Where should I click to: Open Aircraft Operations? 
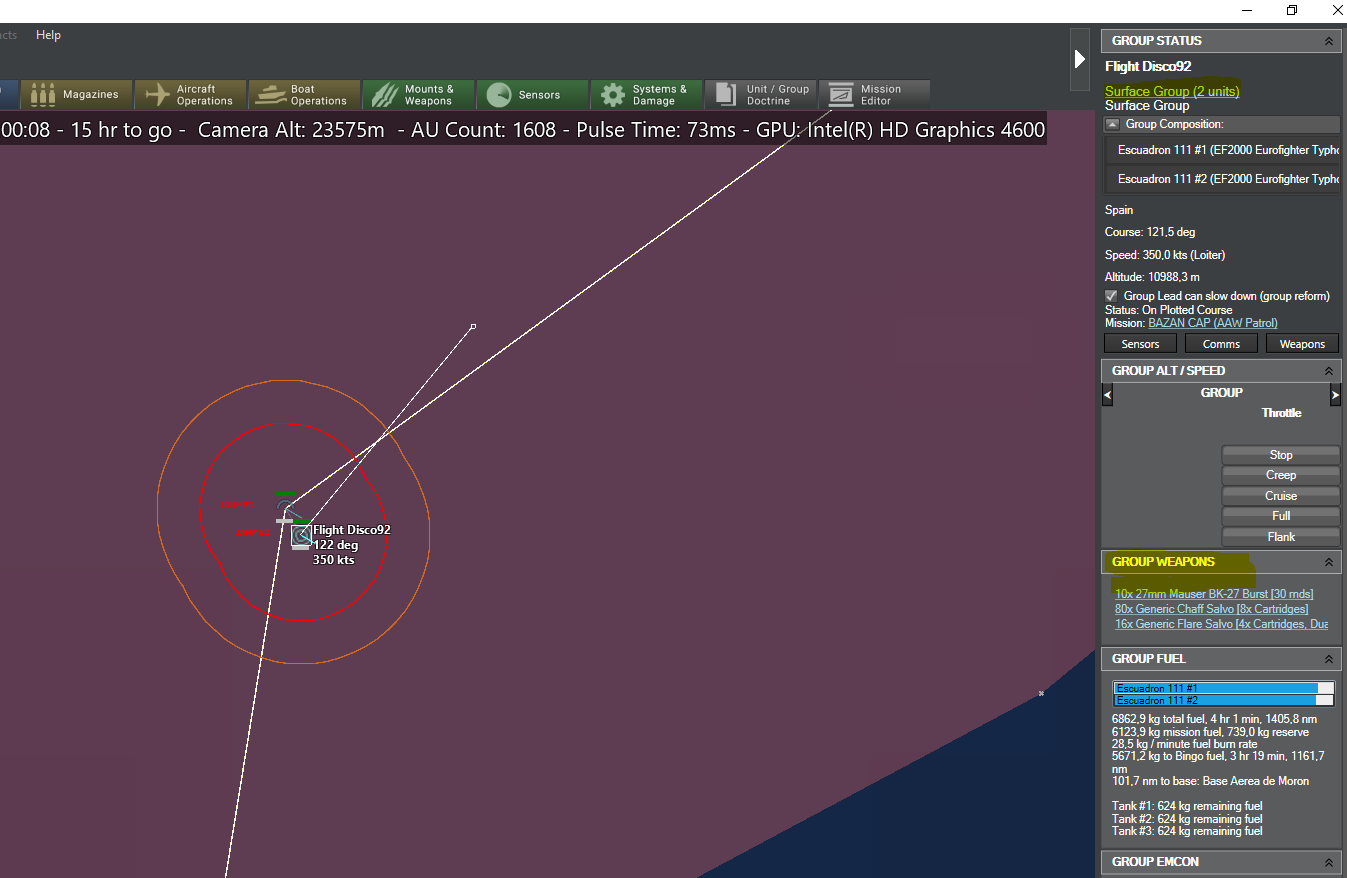click(190, 95)
